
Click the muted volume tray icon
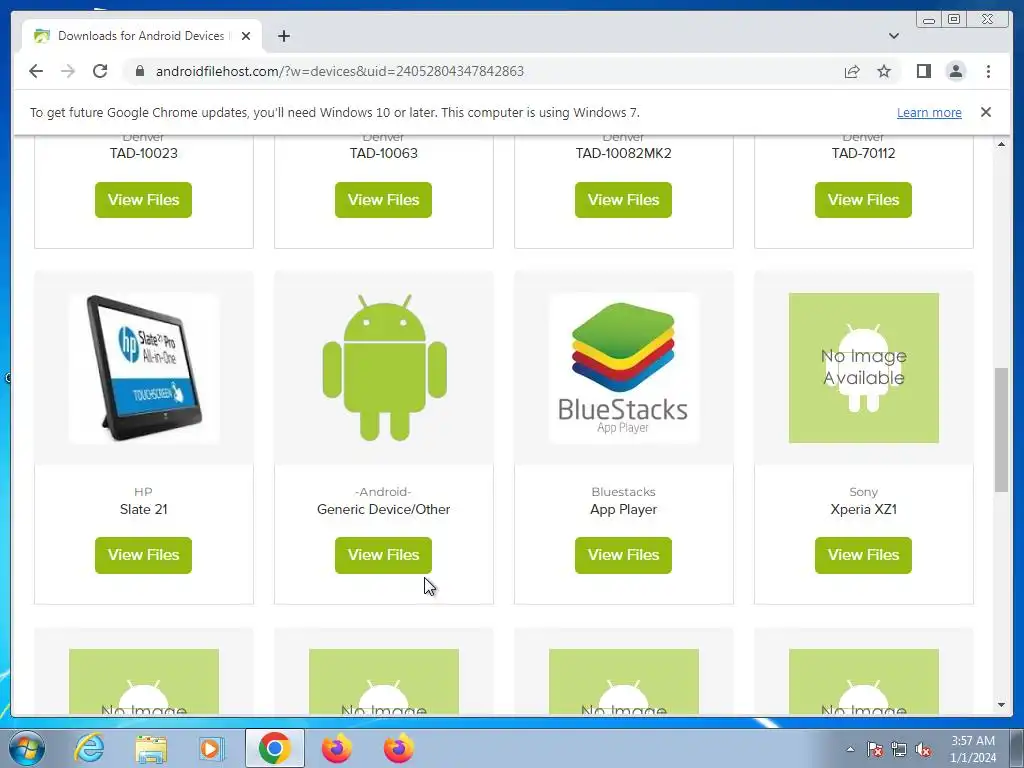(x=923, y=749)
